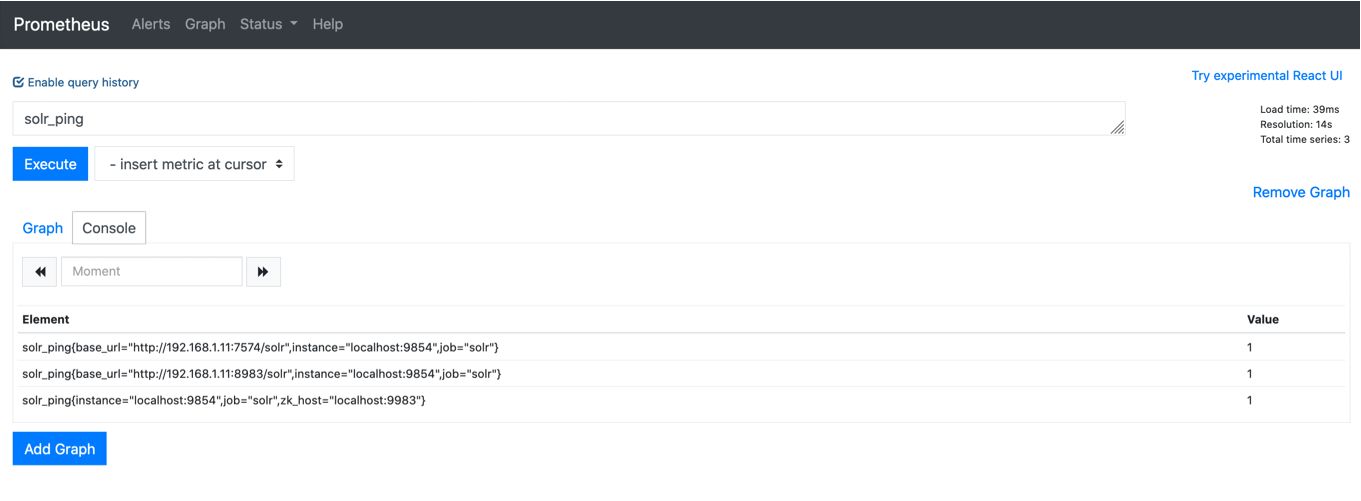The width and height of the screenshot is (1361, 501).
Task: Select the solr_ping row with port 7574
Action: tap(260, 347)
